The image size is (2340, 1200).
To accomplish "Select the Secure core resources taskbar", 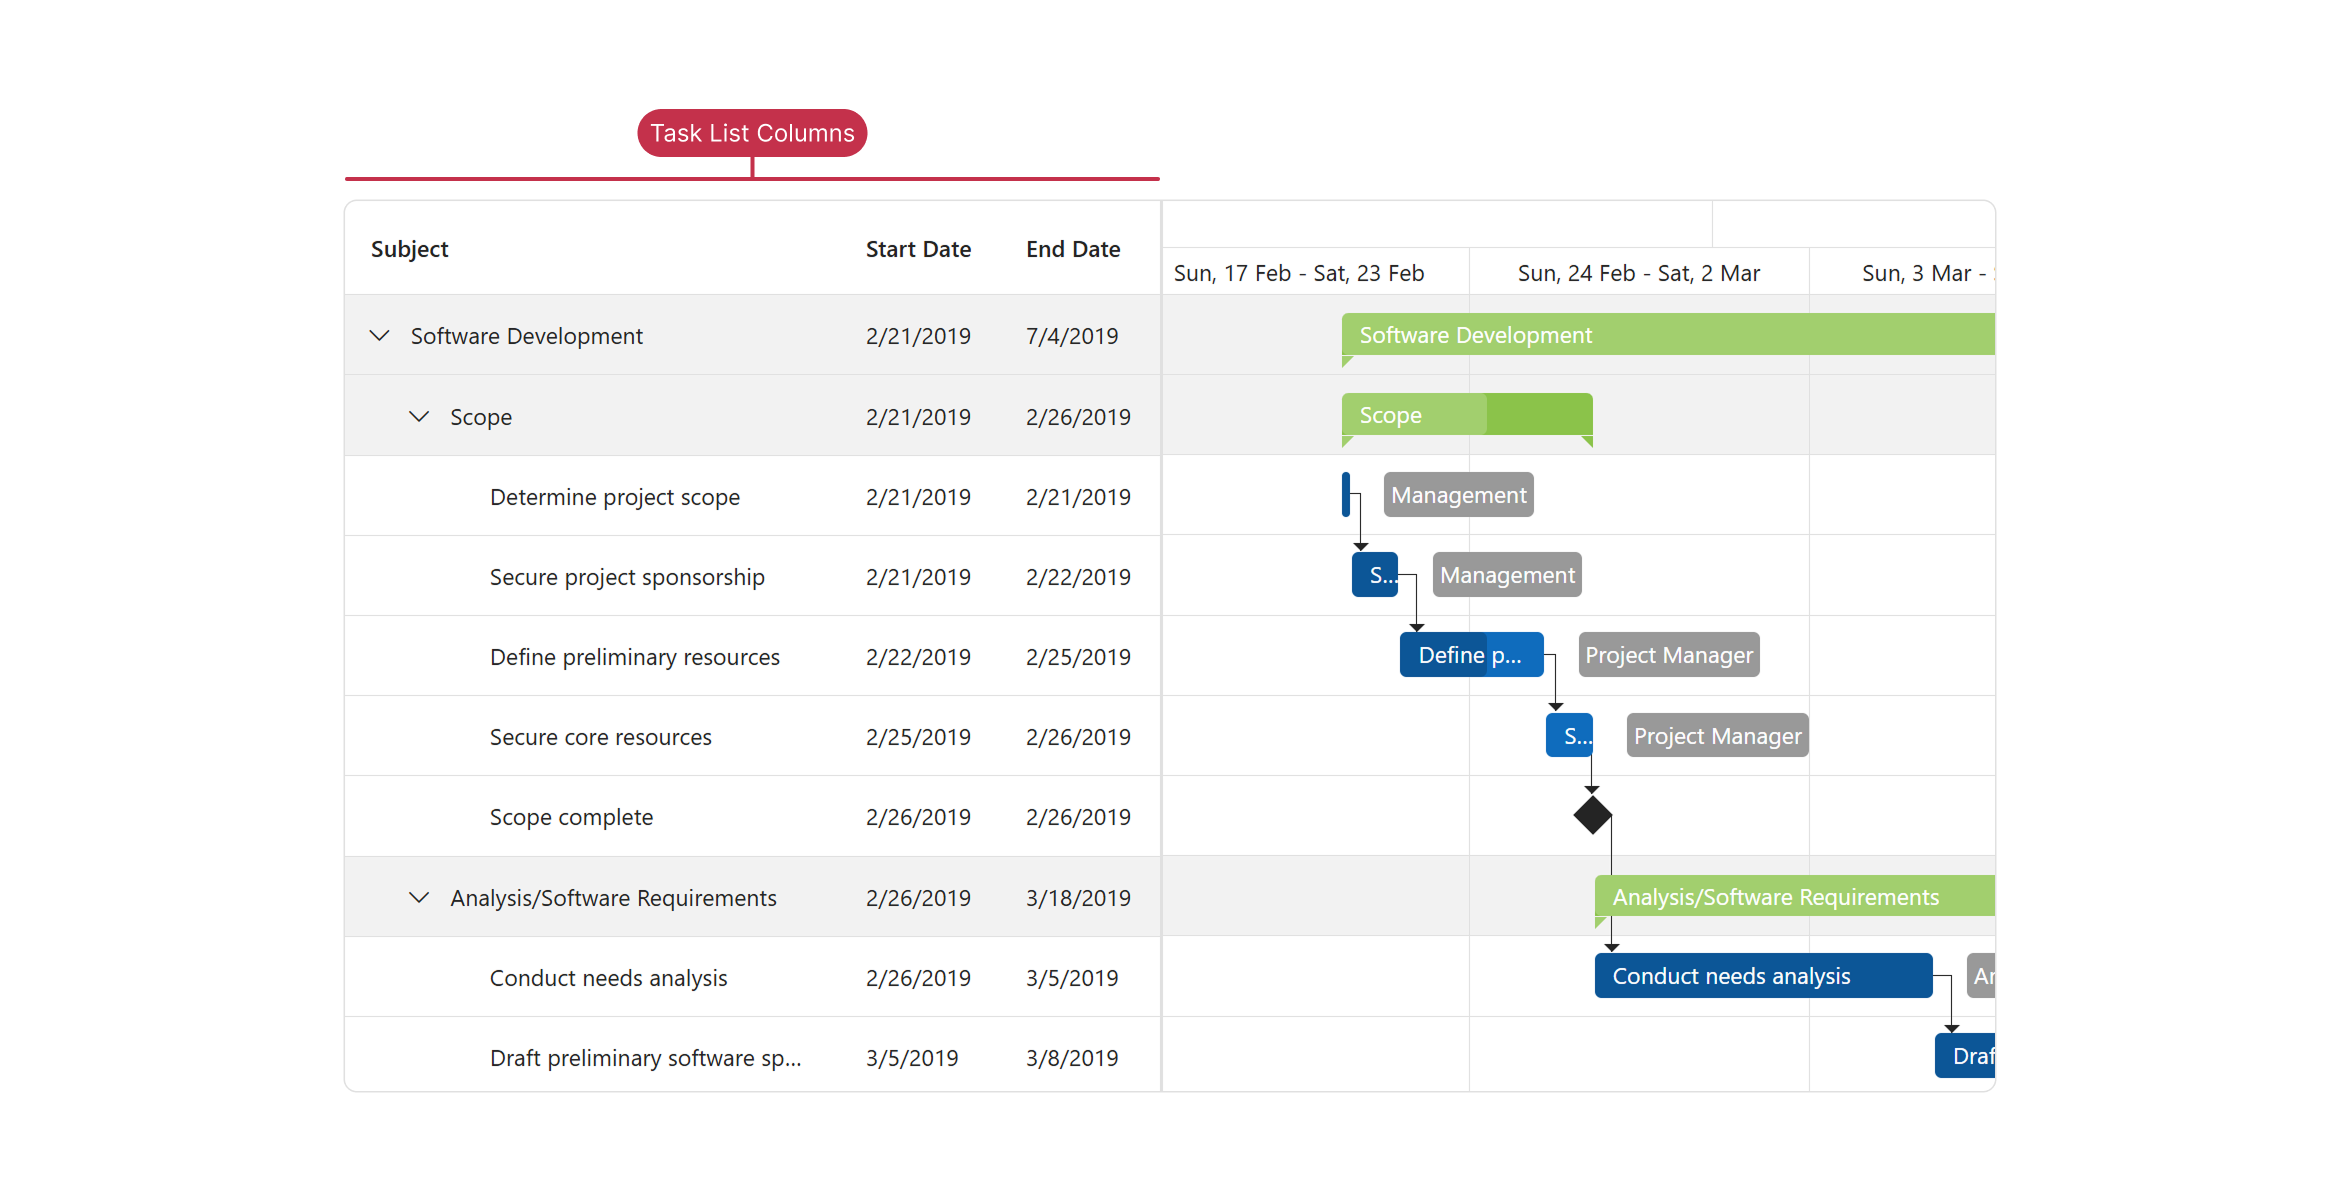I will coord(1570,735).
